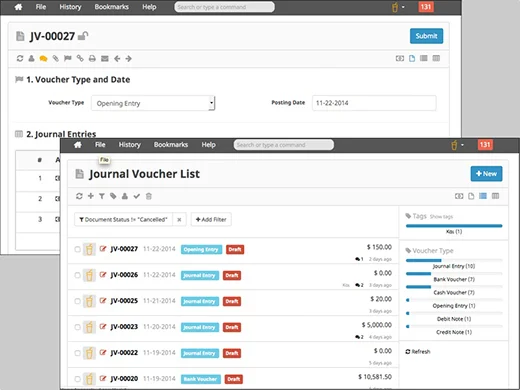Select the blue list view icon in list window
Image resolution: width=520 pixels, height=390 pixels.
pos(483,196)
